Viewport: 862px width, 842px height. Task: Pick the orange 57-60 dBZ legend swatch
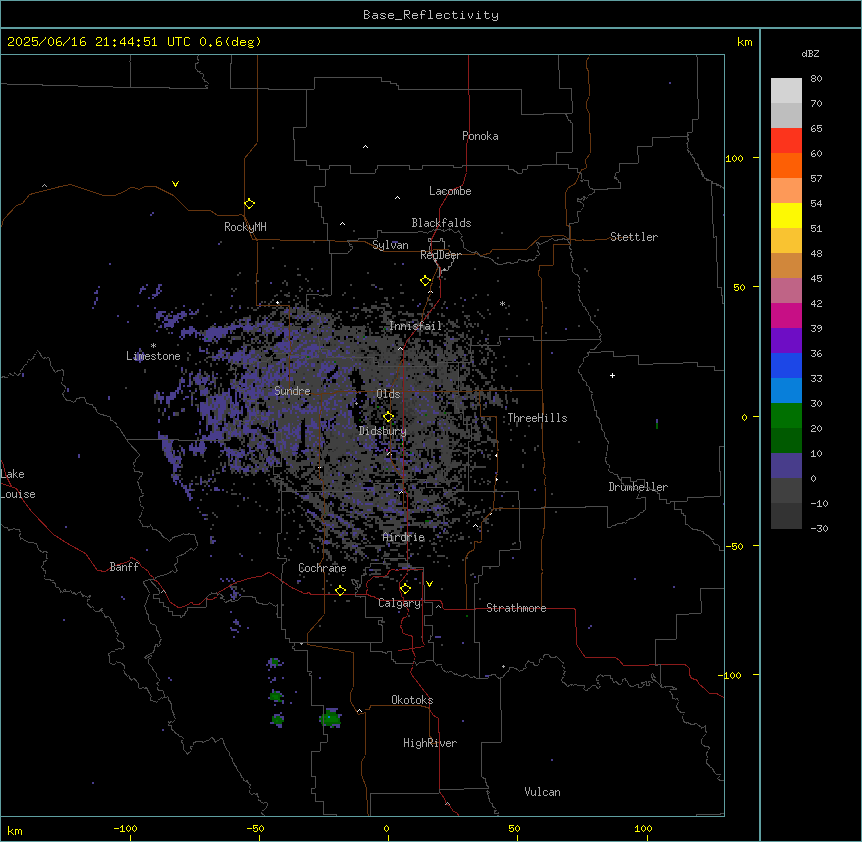[786, 165]
